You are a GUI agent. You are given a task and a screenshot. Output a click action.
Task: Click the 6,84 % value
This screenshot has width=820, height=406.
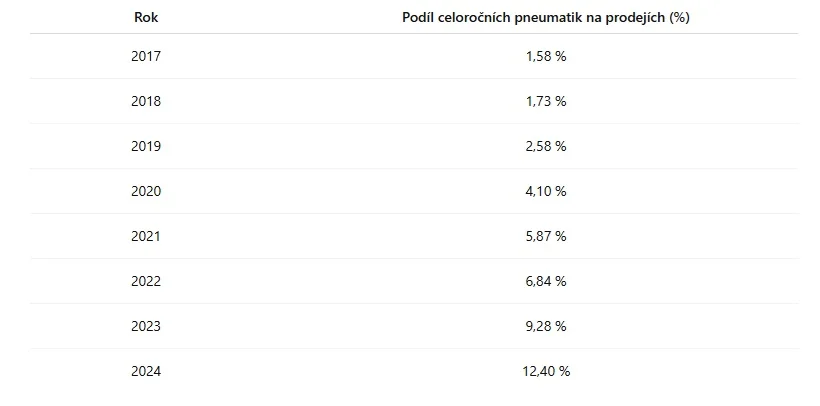click(546, 281)
